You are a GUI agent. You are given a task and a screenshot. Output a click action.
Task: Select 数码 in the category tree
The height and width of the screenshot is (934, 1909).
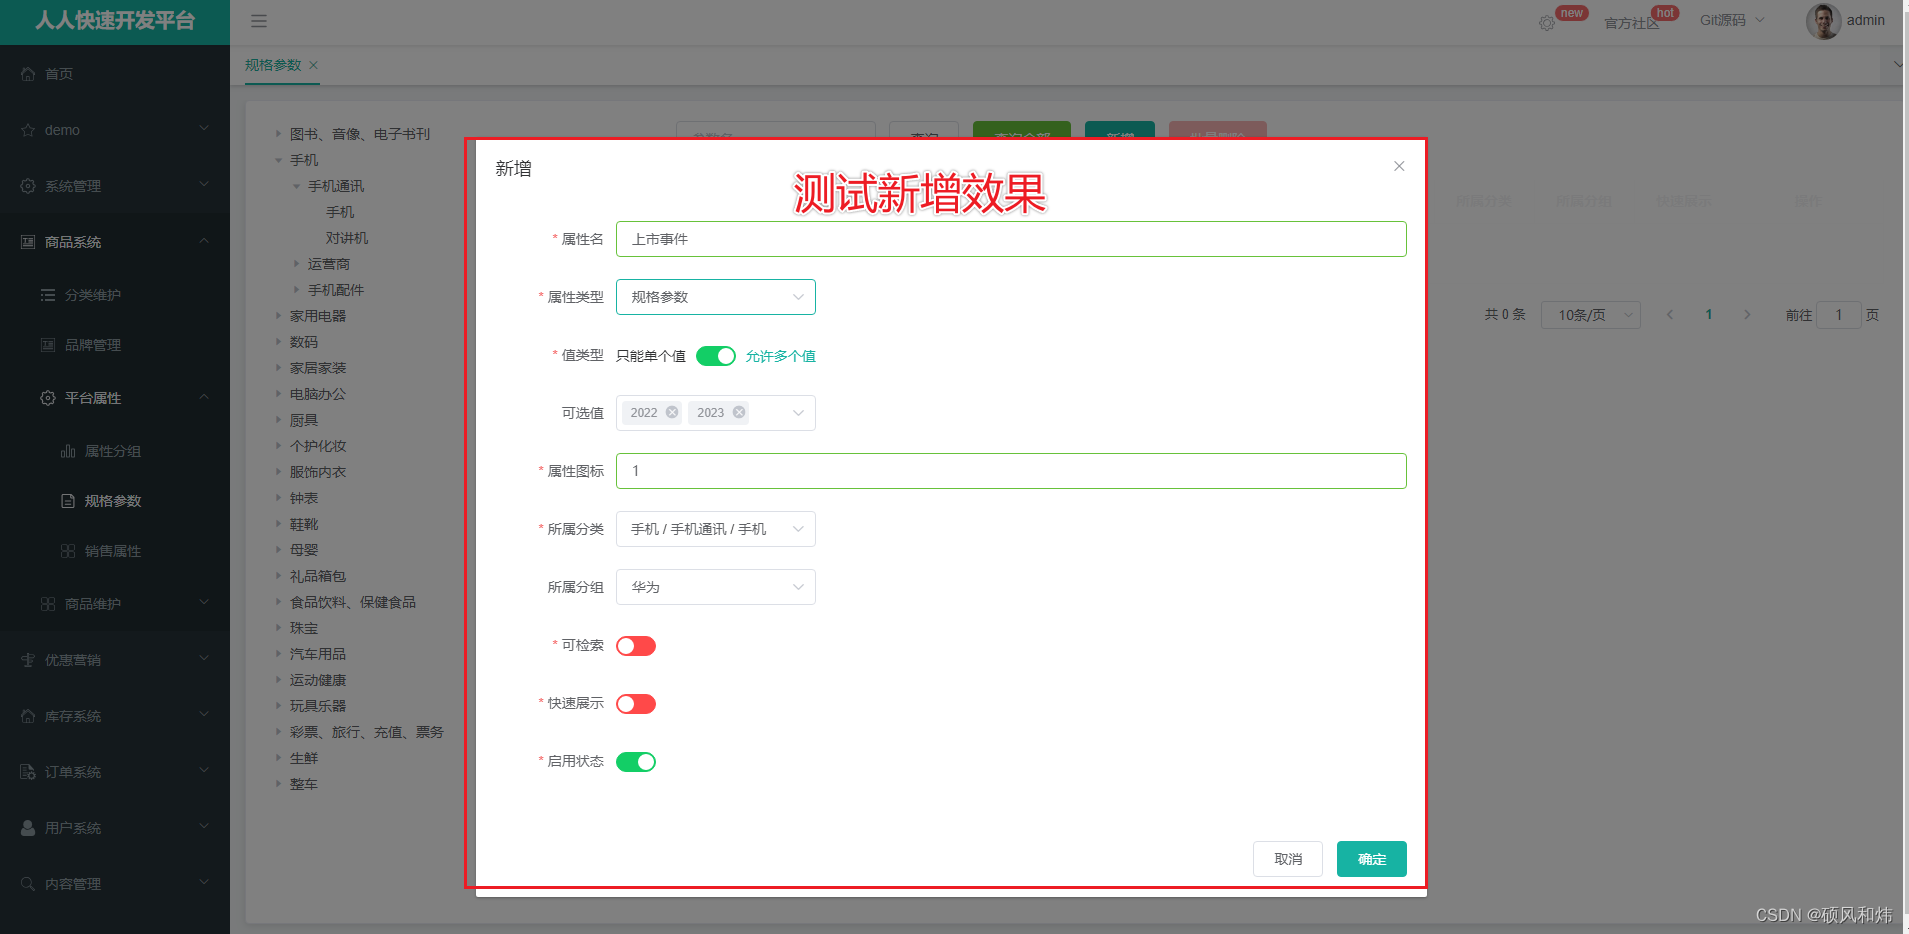pyautogui.click(x=304, y=342)
